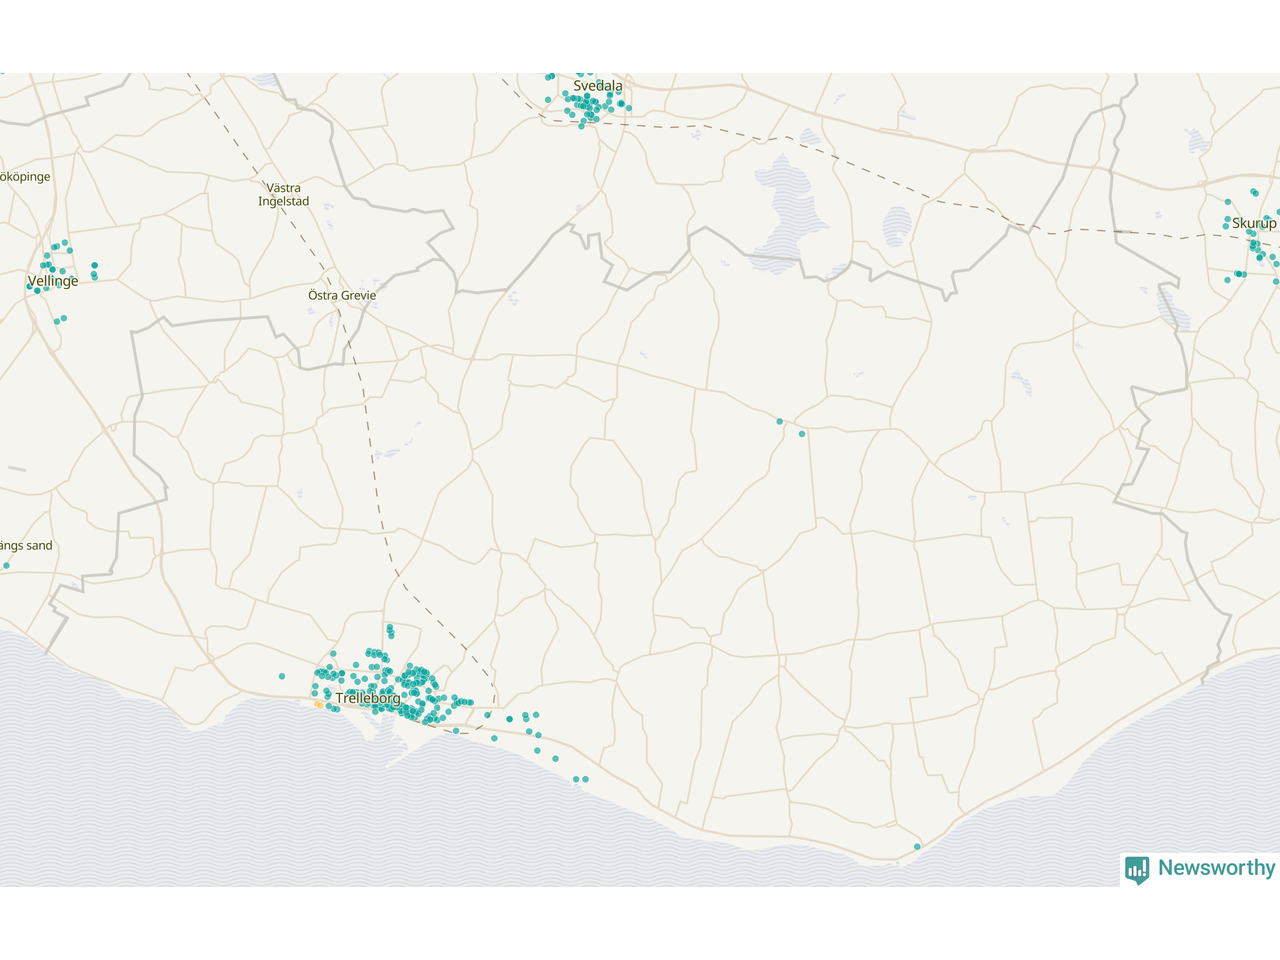The width and height of the screenshot is (1280, 960).
Task: Open the Newsworthy text link
Action: point(1216,868)
